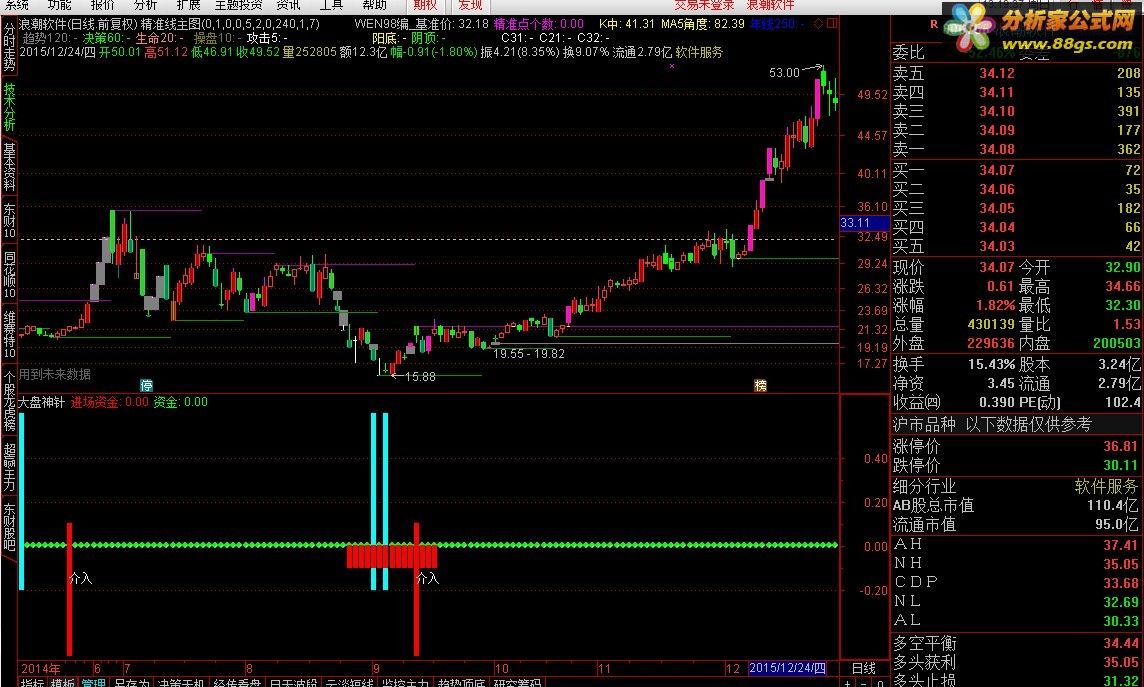Screen dimensions: 1144x687
Task: Click the 卖一 row price 34.08
Action: pyautogui.click(x=997, y=149)
